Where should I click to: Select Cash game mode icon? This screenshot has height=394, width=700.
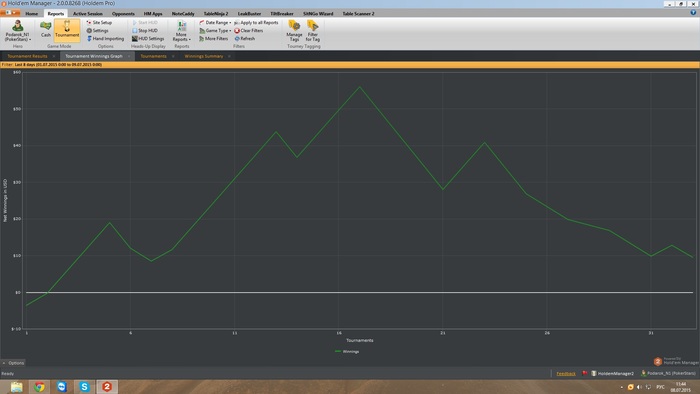[46, 29]
